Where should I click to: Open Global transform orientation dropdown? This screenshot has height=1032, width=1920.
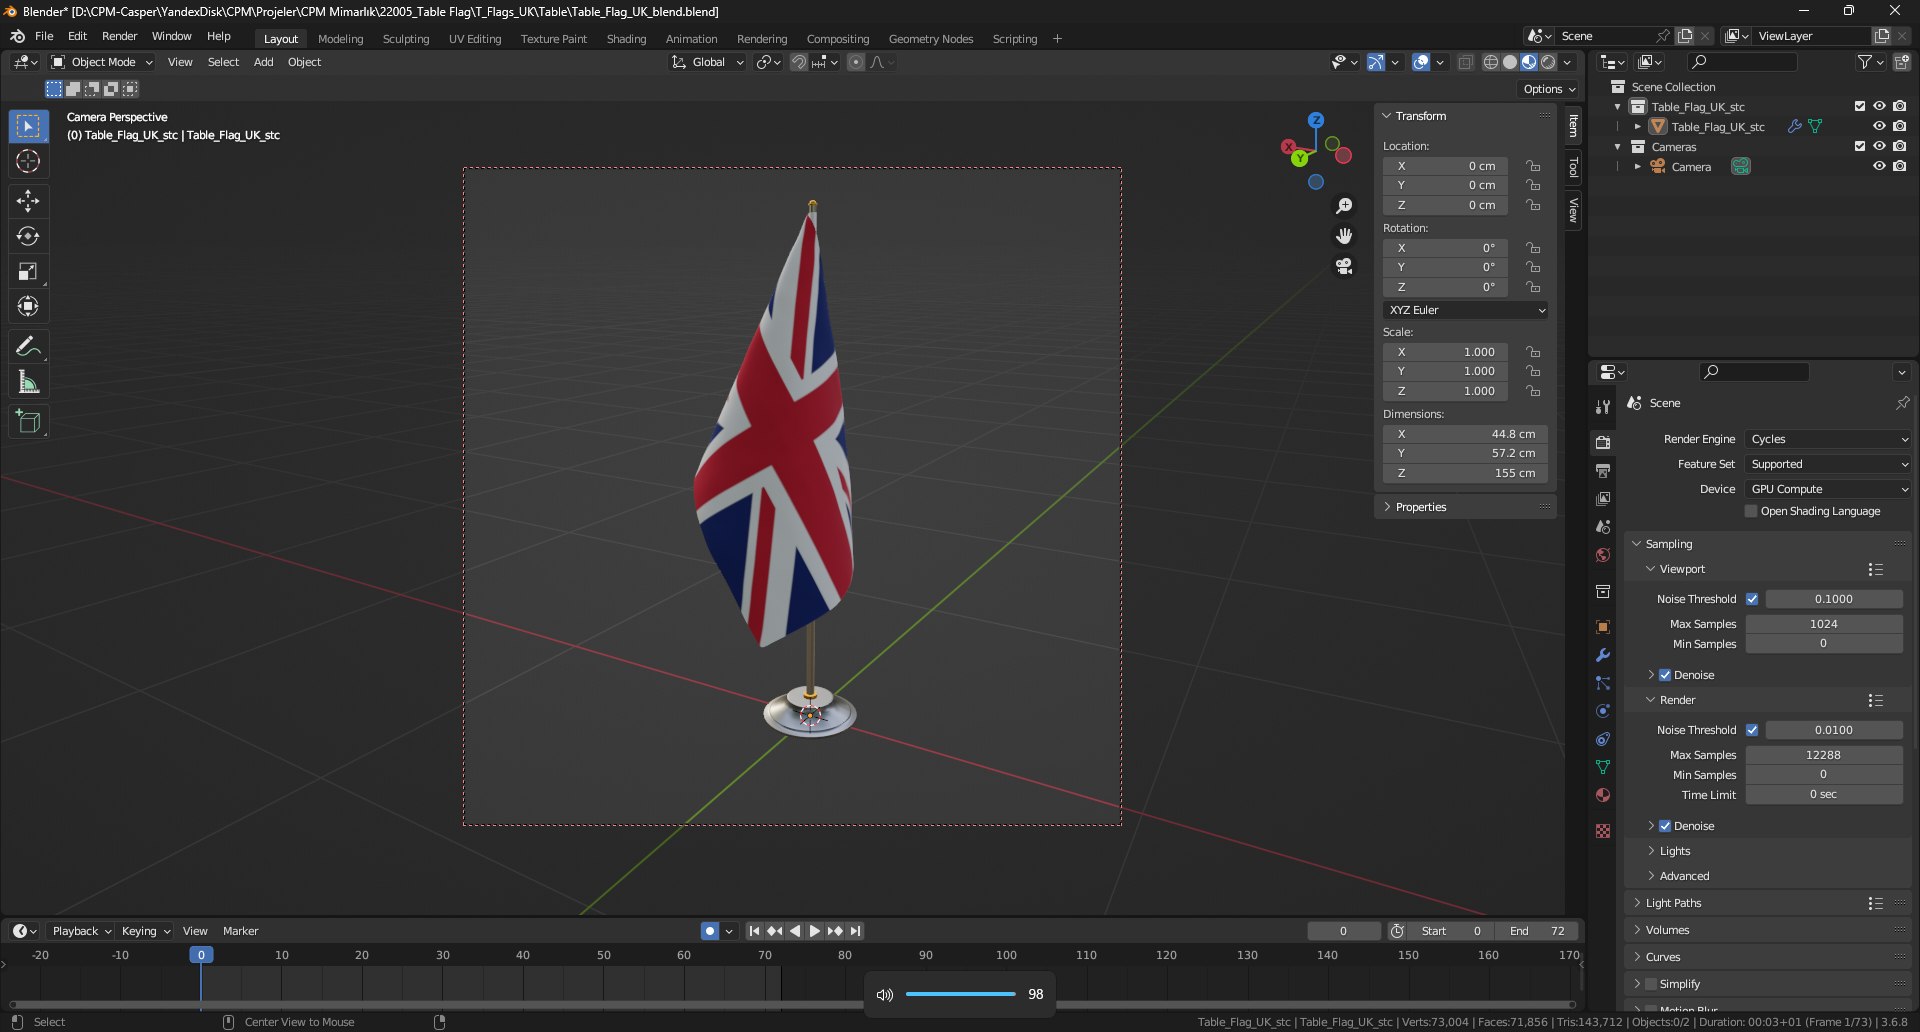[708, 62]
